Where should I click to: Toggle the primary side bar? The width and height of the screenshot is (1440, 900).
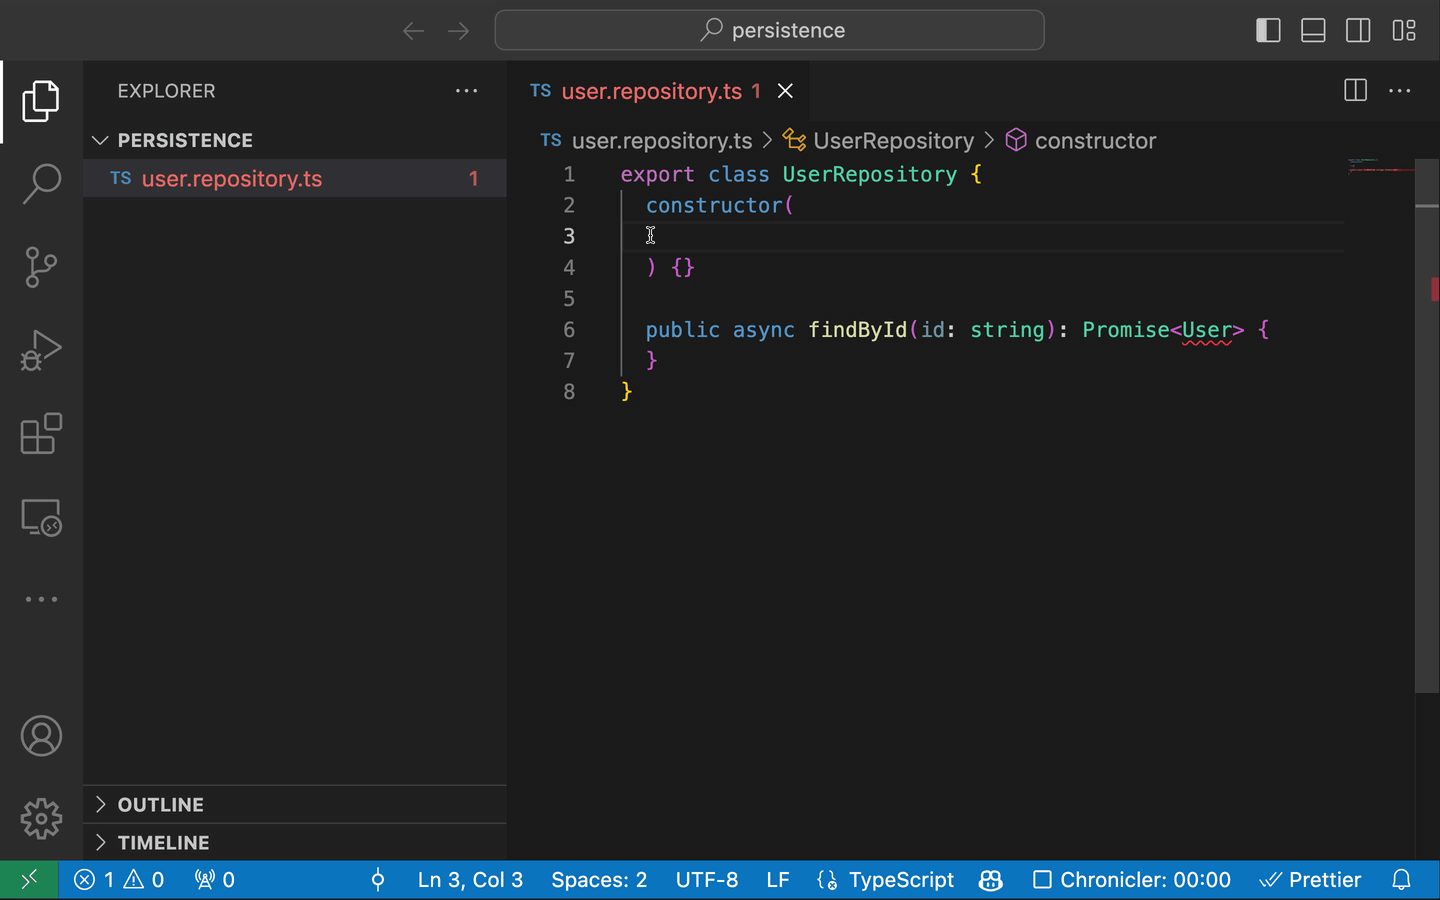(1268, 30)
